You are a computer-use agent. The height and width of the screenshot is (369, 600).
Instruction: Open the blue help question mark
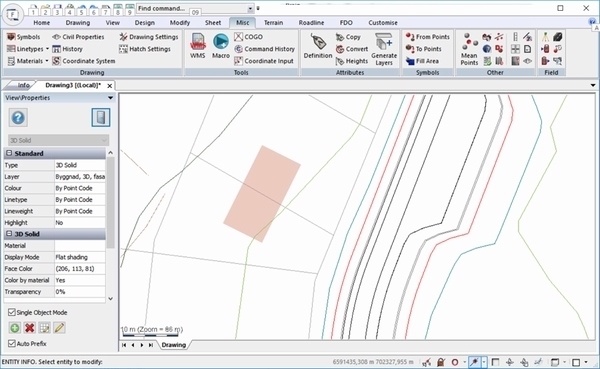[18, 118]
